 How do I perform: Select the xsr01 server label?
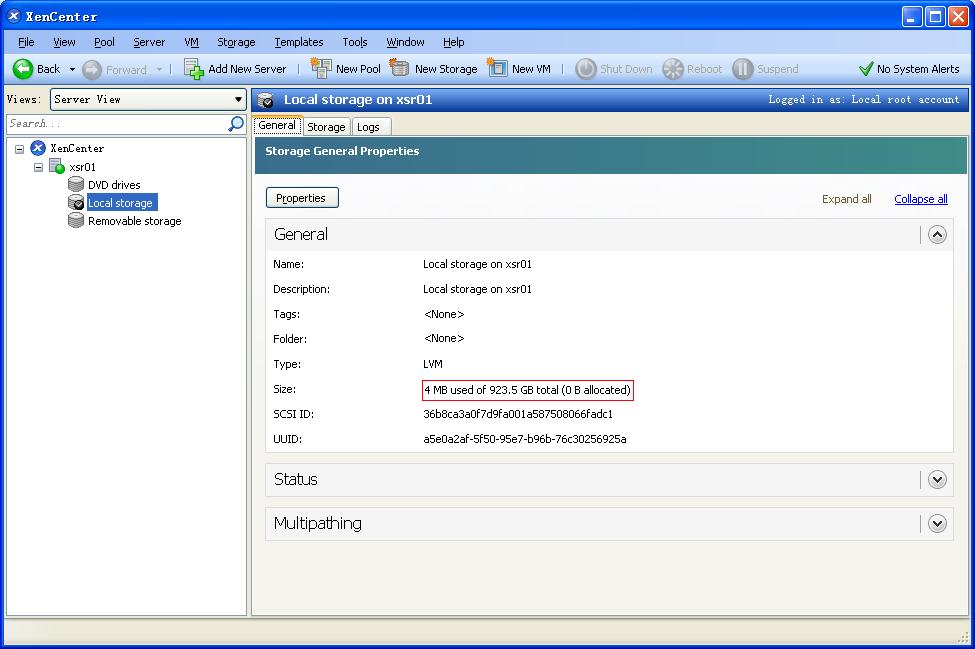click(83, 167)
